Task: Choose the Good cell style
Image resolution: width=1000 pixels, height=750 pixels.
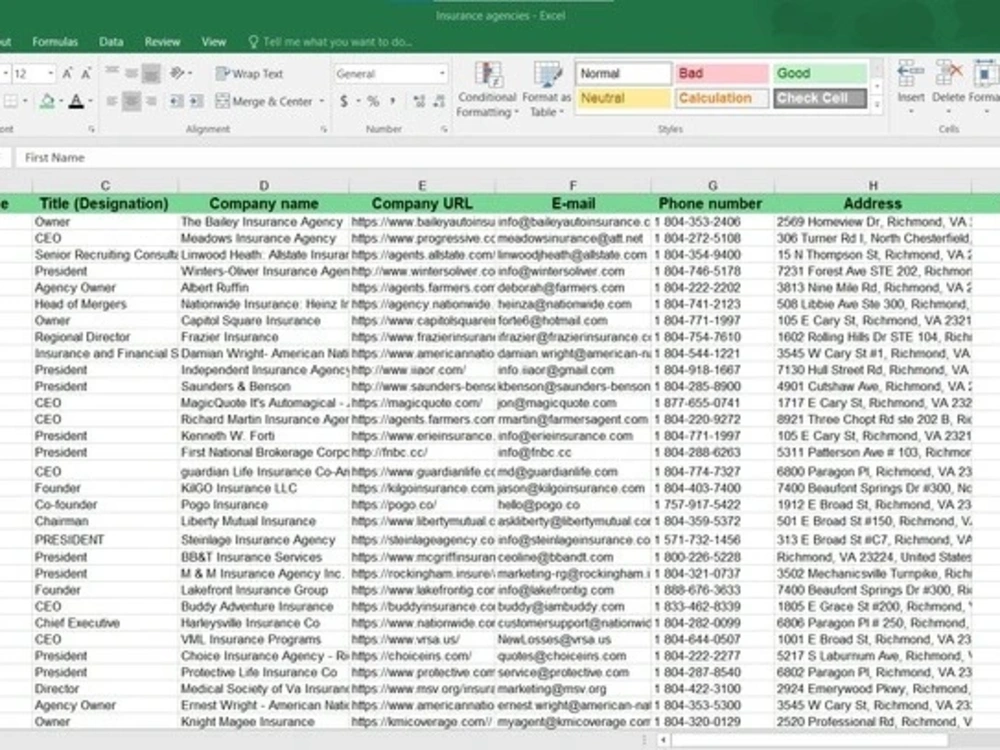Action: pyautogui.click(x=820, y=73)
